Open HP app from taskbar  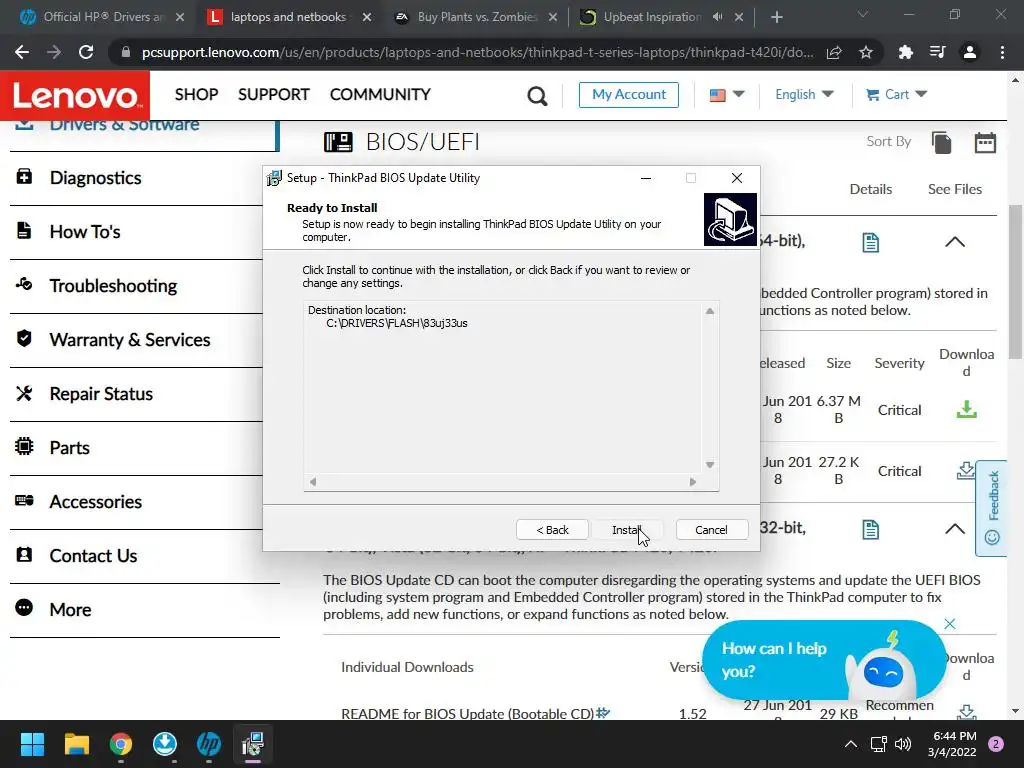click(x=209, y=744)
